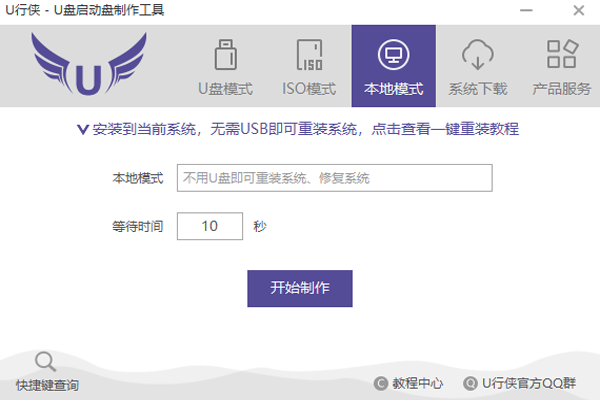Close the U行侠 window
Viewport: 600px width, 400px height.
[x=581, y=11]
